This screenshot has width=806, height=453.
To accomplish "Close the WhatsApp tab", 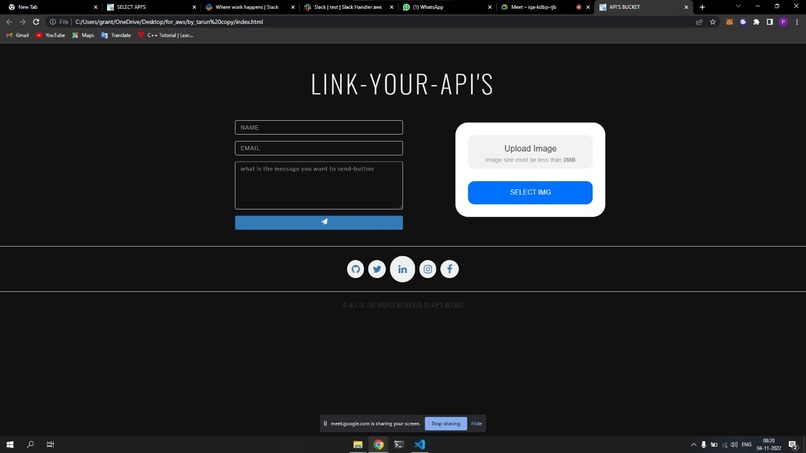I will tap(489, 7).
